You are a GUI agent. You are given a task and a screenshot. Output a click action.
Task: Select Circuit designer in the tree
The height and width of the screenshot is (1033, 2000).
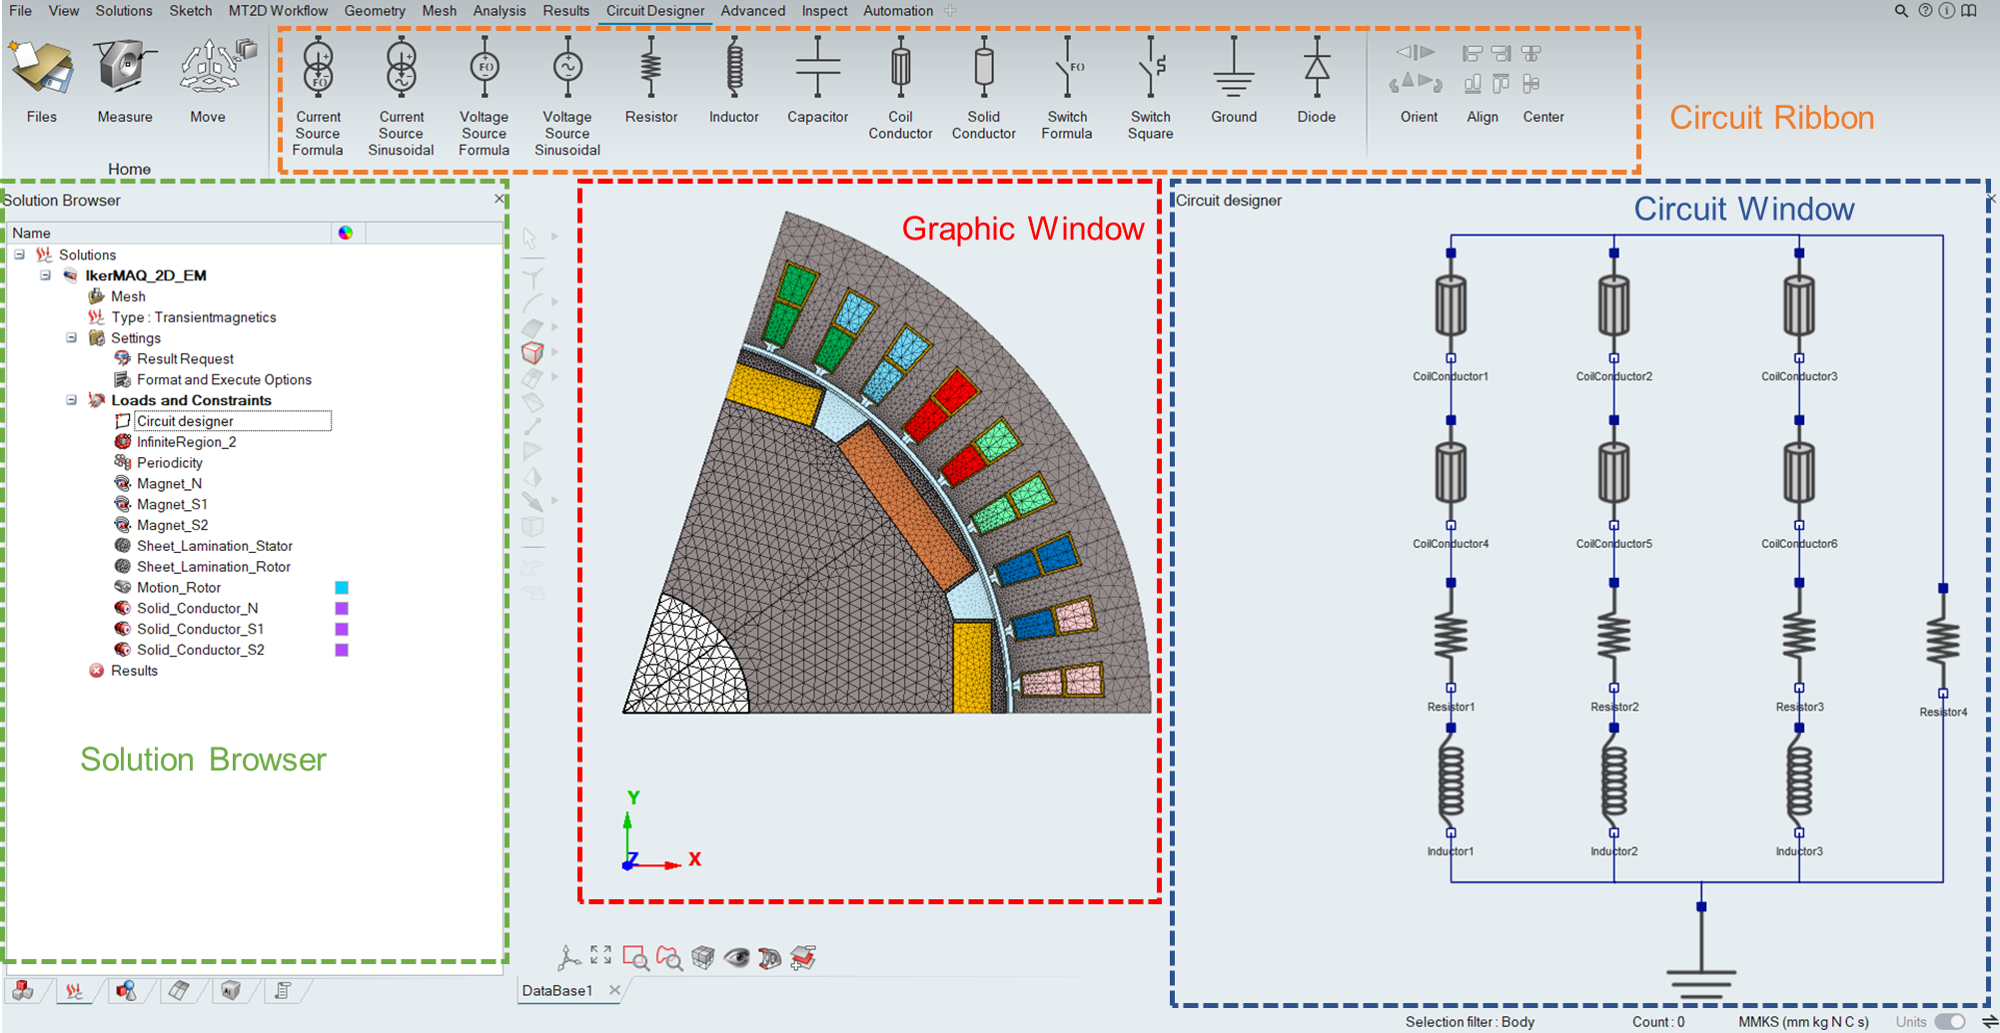(x=185, y=421)
